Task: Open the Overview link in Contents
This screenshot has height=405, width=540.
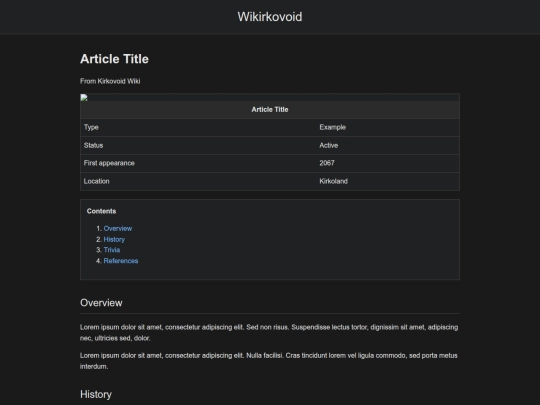Action: [118, 228]
